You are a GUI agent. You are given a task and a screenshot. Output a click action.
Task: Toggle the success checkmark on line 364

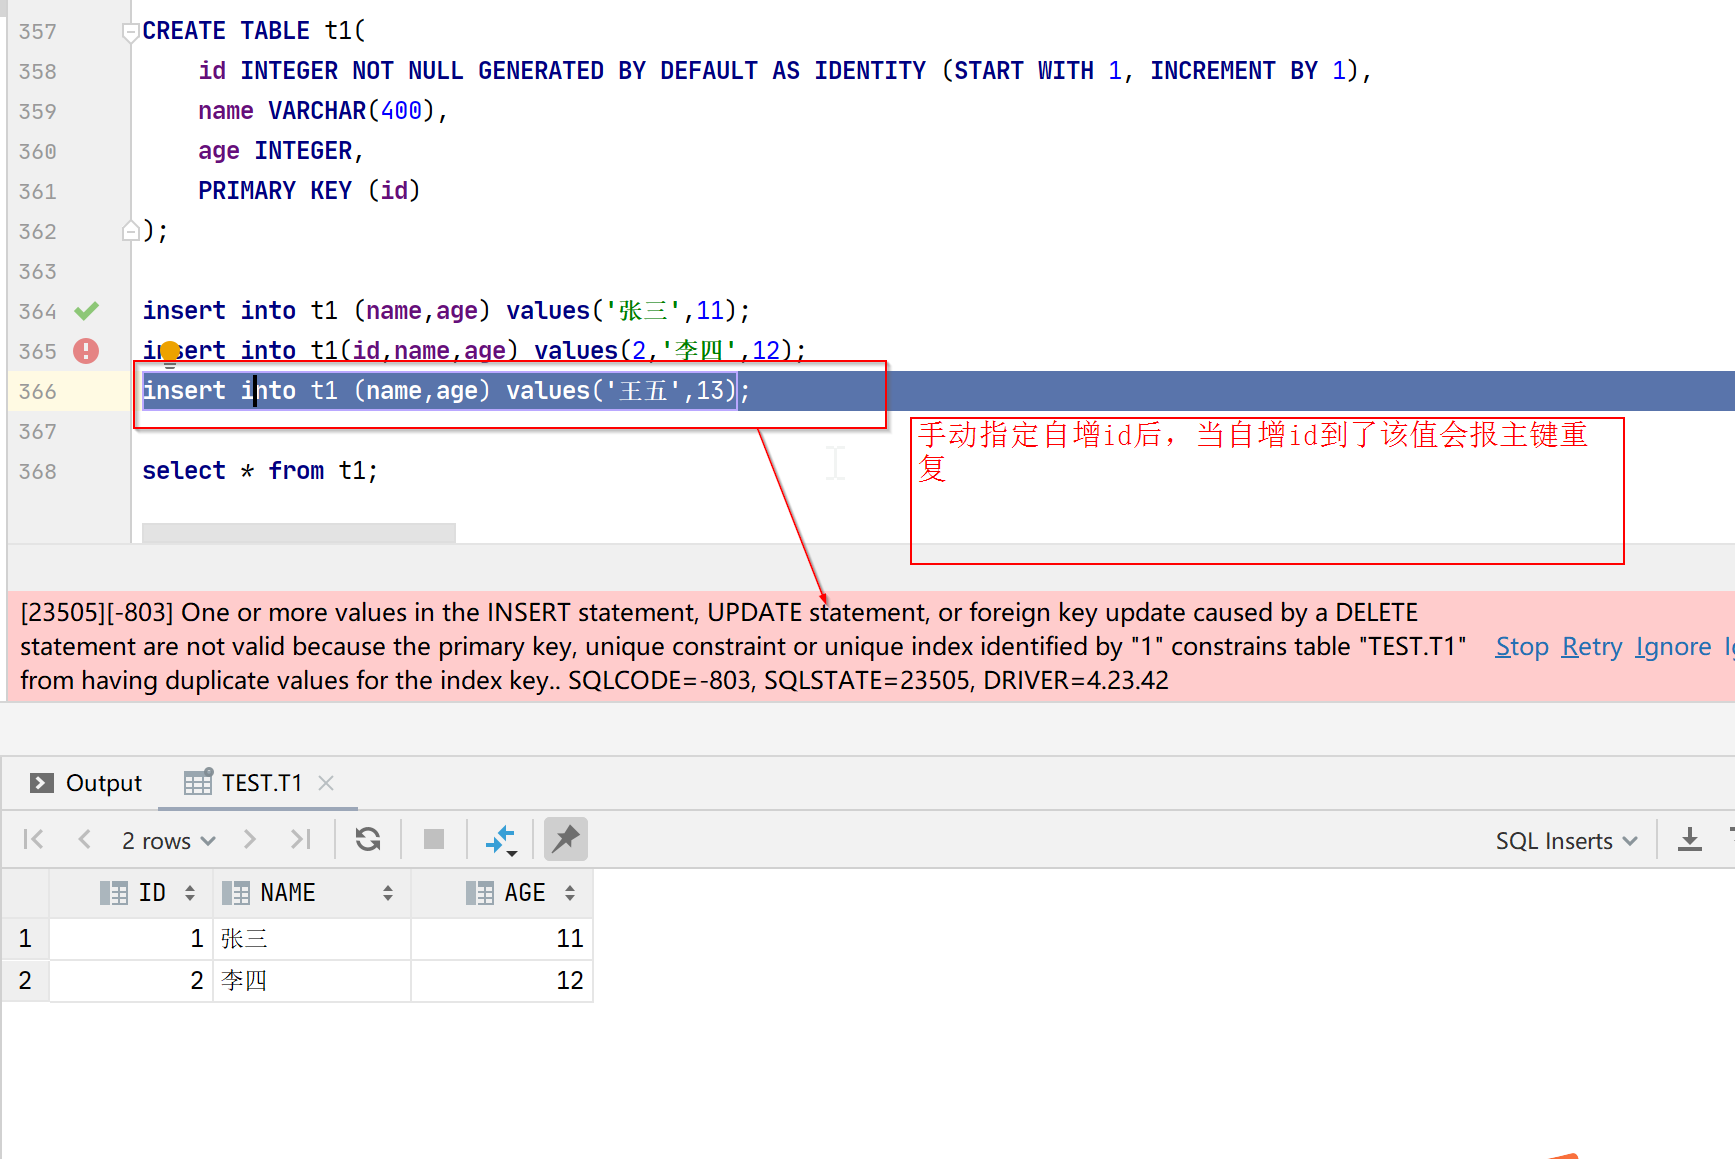tap(85, 311)
